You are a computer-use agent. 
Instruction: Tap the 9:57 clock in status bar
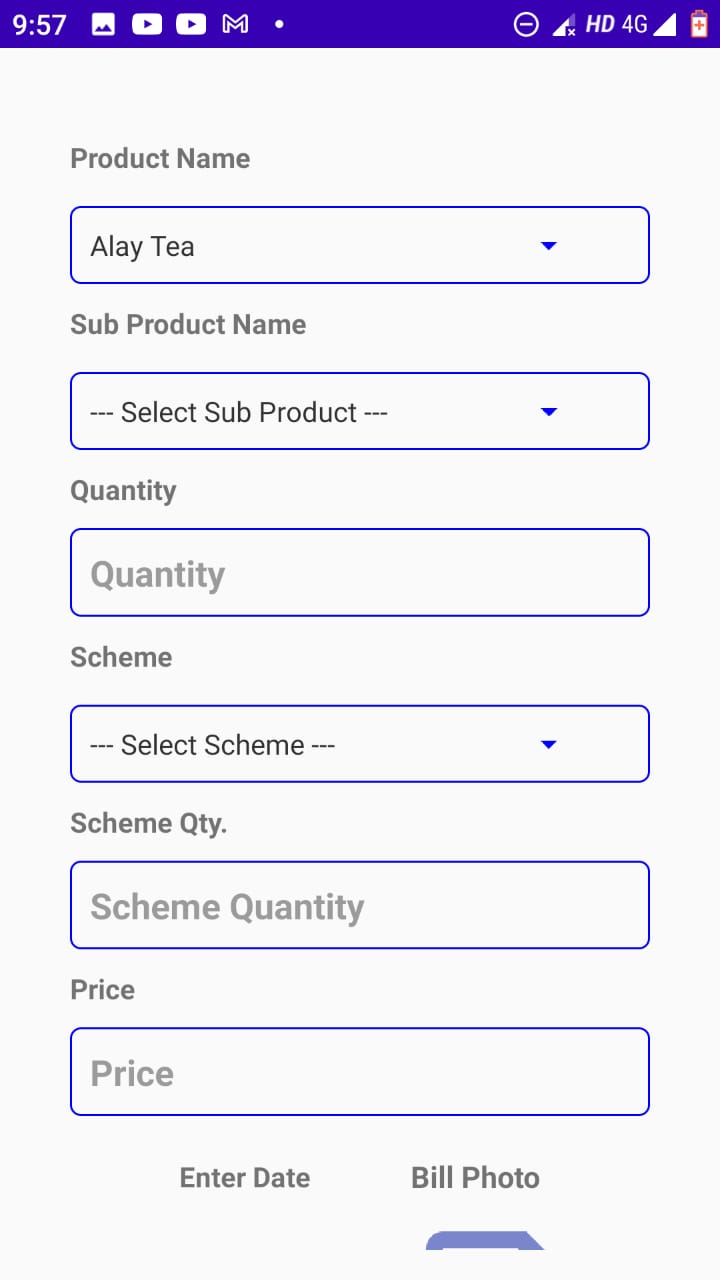point(40,24)
